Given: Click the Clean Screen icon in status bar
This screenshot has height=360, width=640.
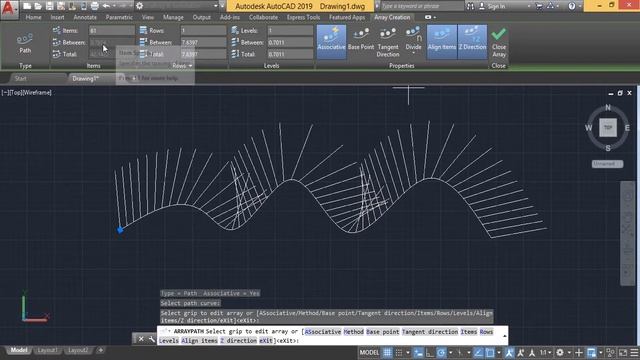Looking at the screenshot, I should pos(622,352).
